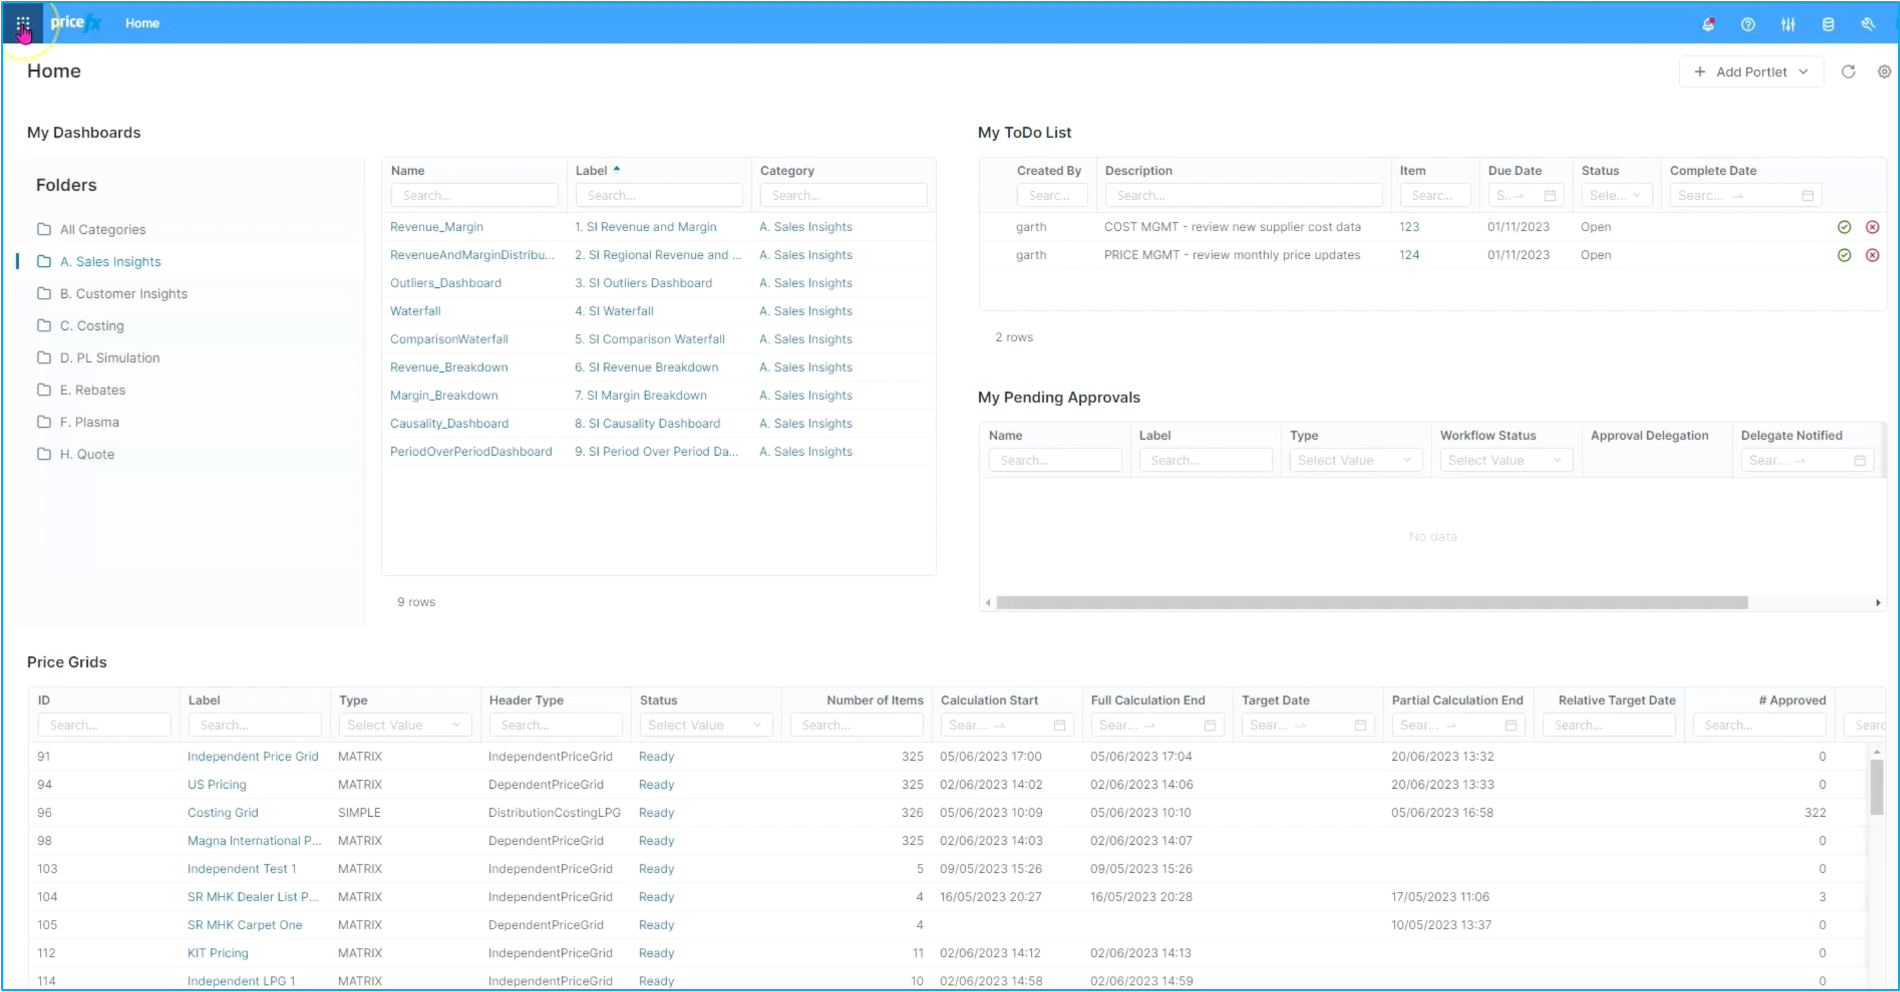The width and height of the screenshot is (1900, 992).
Task: Open the help question mark icon
Action: click(x=1748, y=24)
